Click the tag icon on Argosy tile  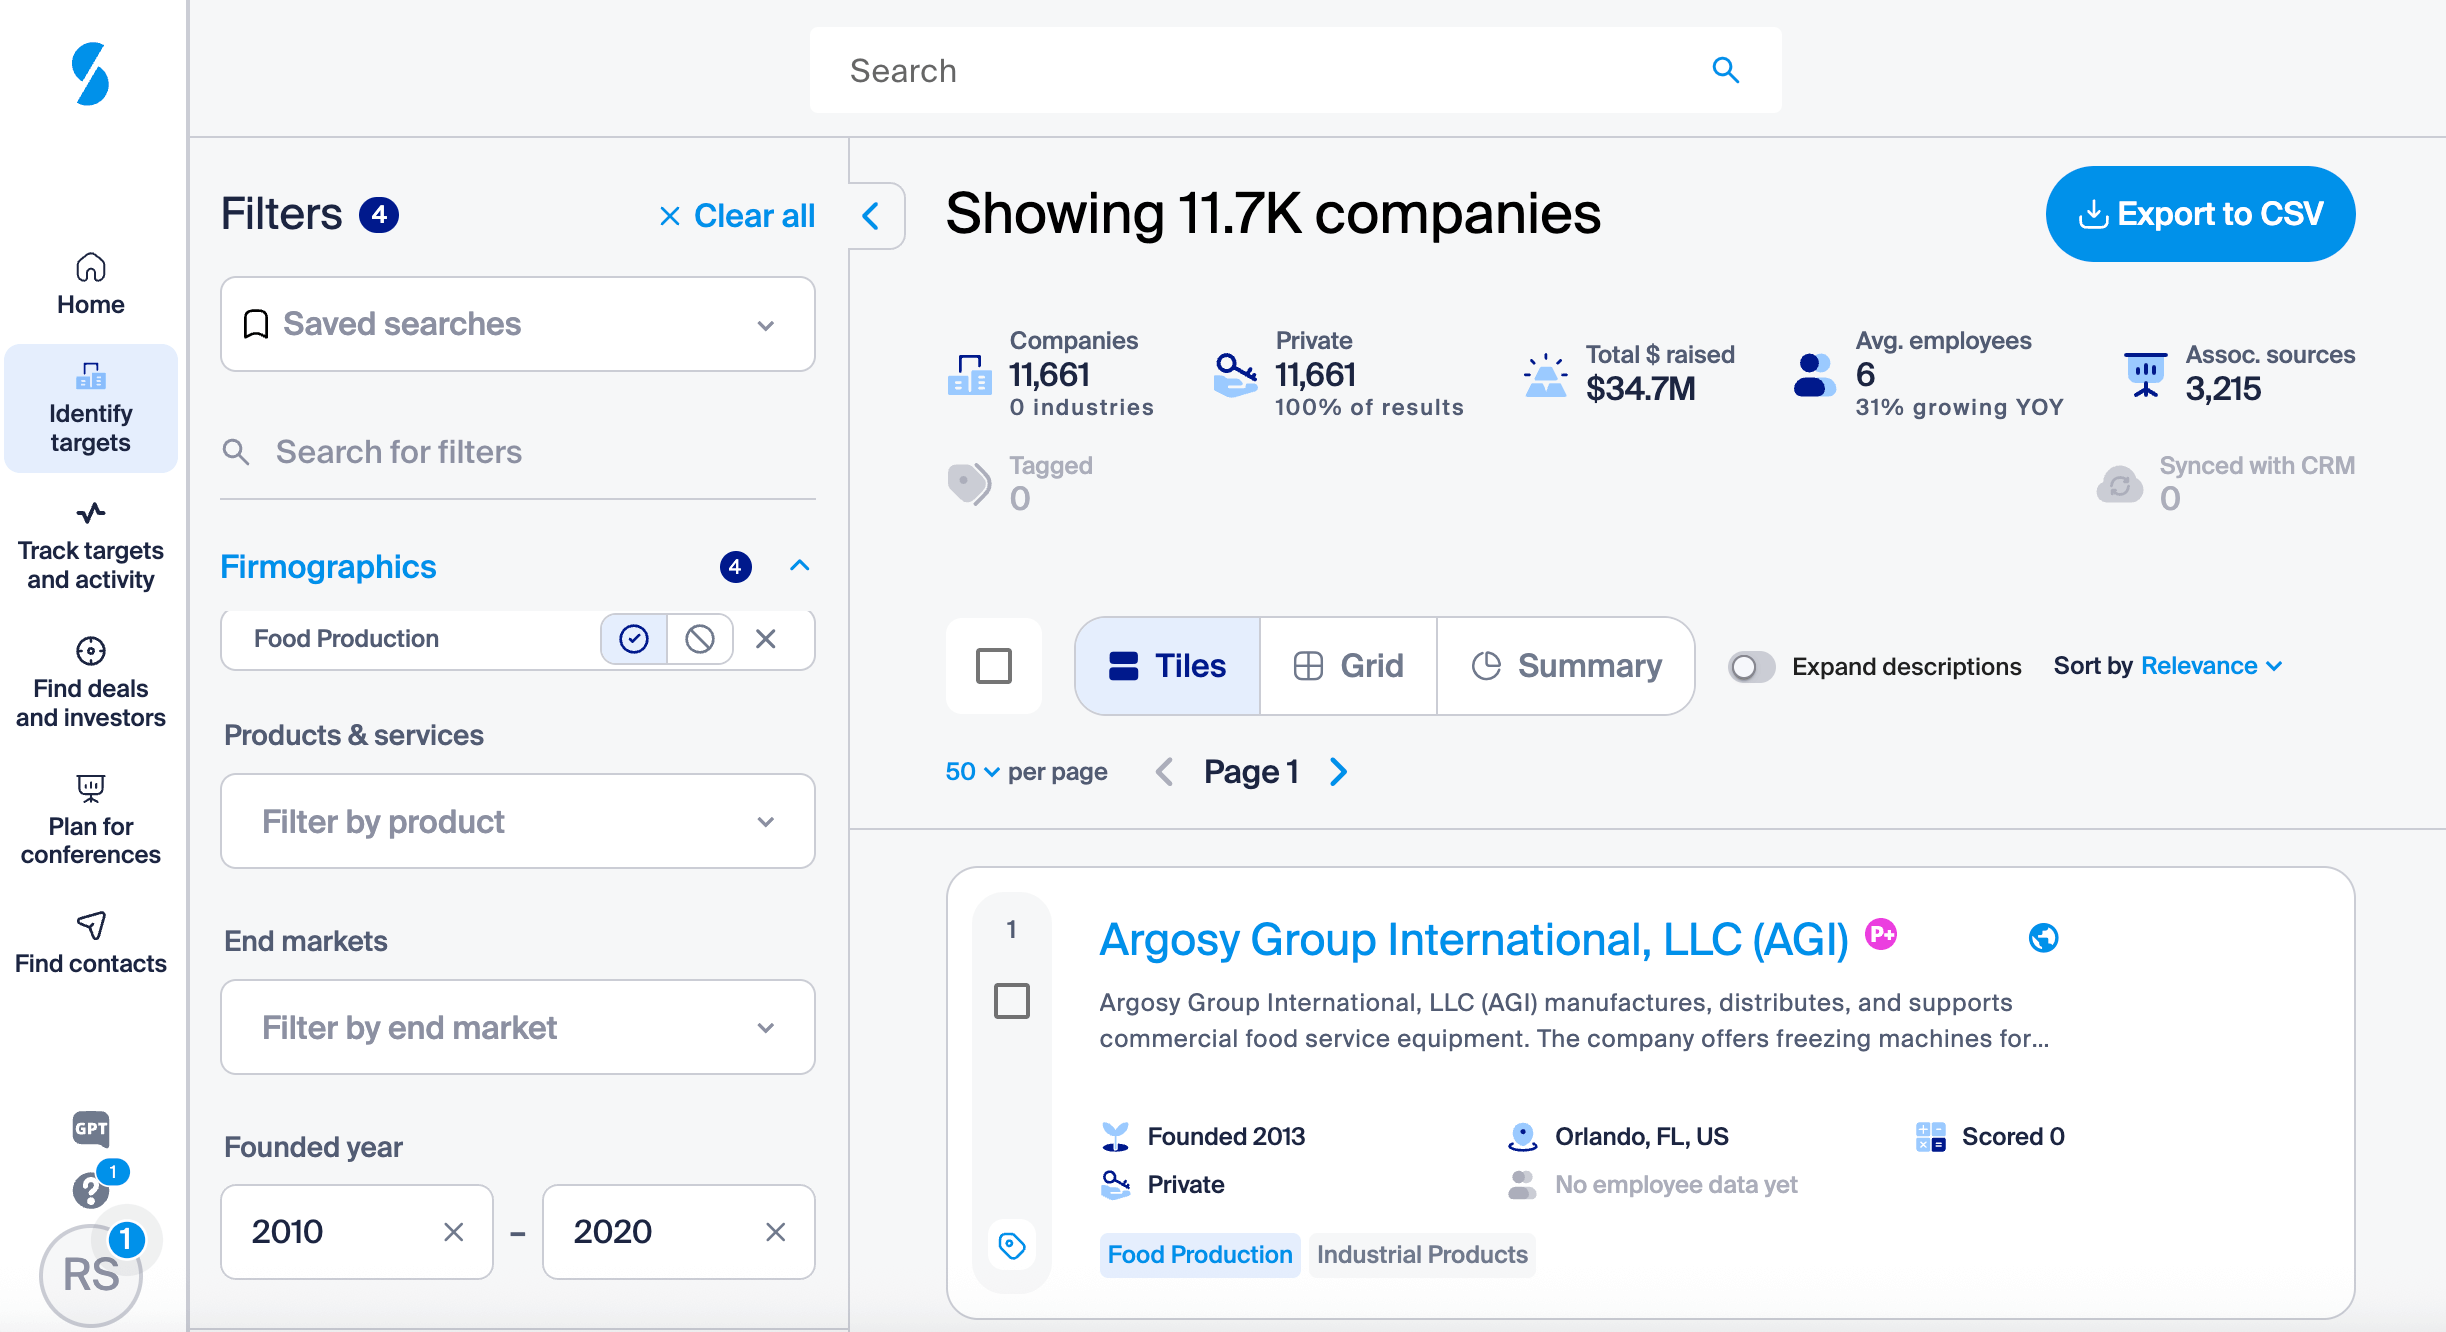1012,1246
